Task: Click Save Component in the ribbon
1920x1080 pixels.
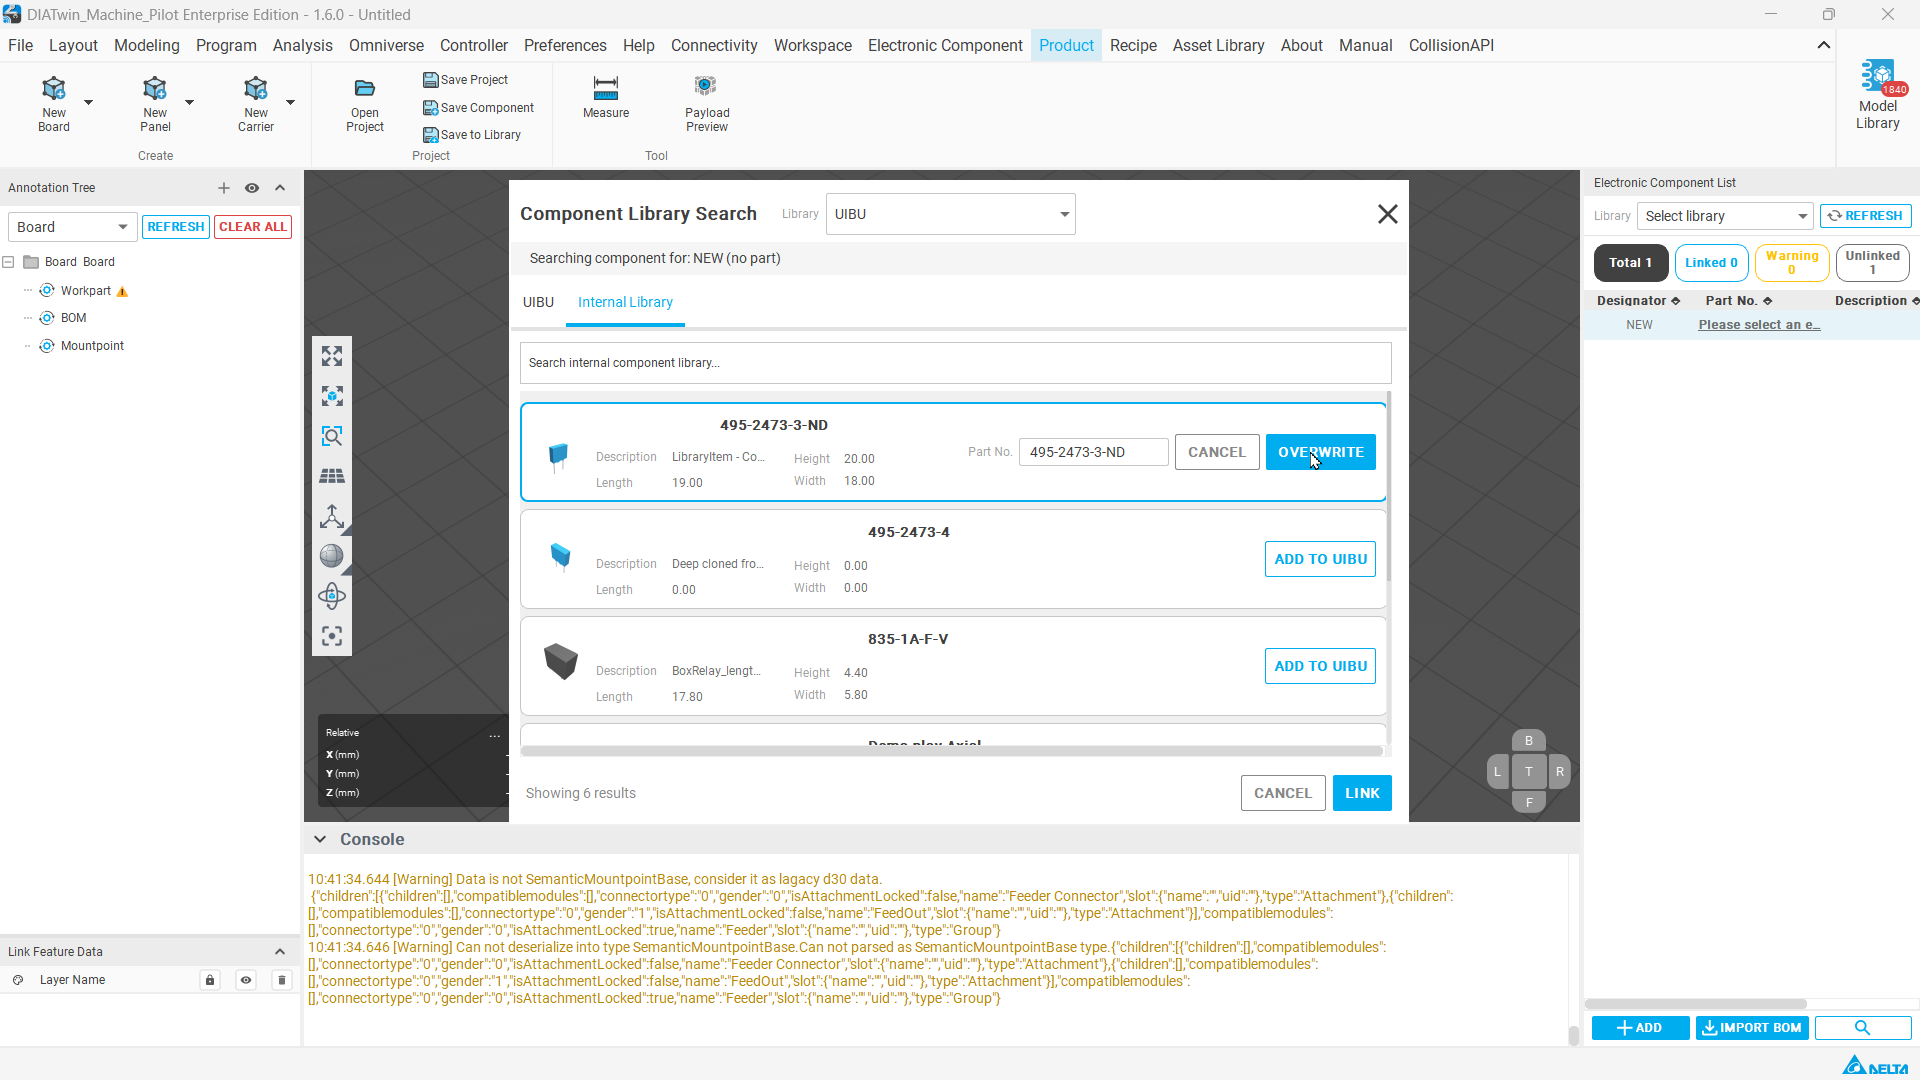Action: 478,108
